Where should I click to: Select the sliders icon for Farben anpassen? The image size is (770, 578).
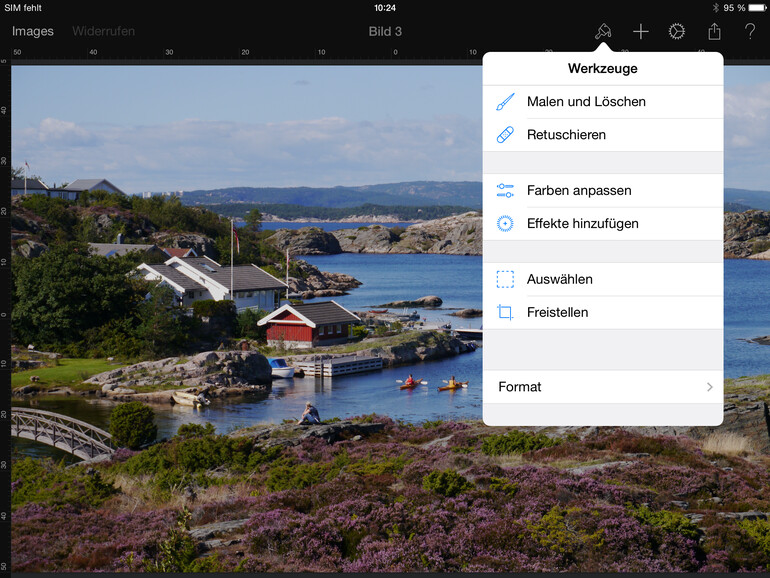(x=505, y=191)
